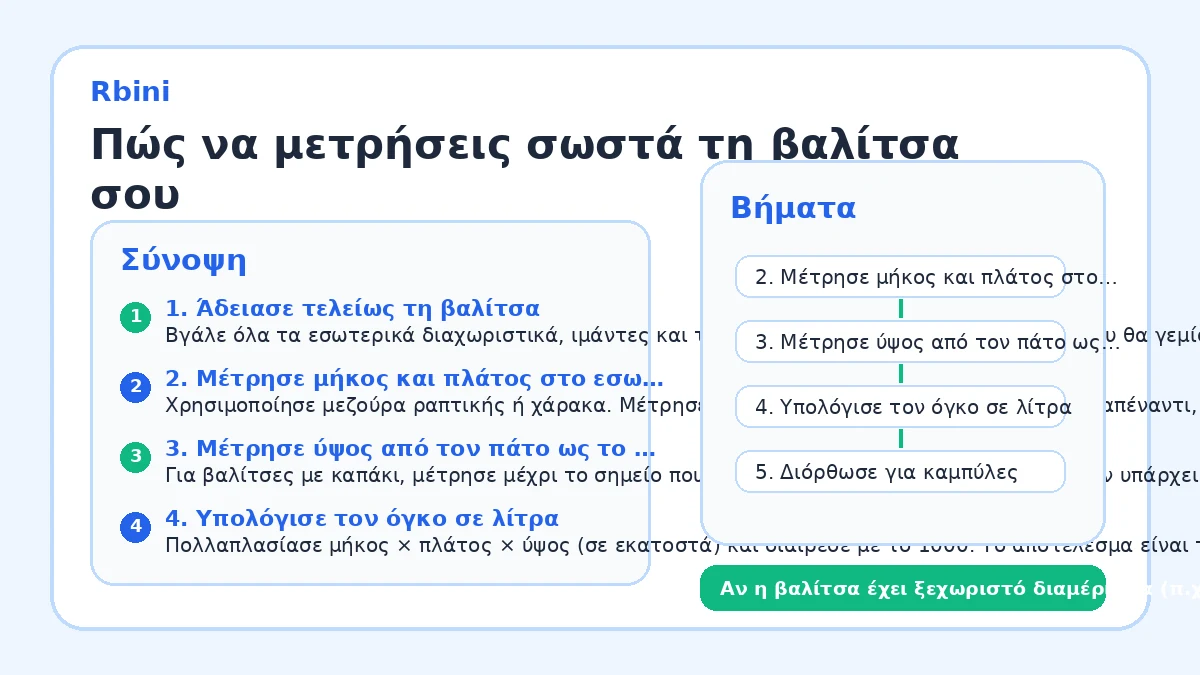Select step box '4. Υπολόγισε τον όγκο σε λίτρα'
This screenshot has height=675, width=1200.
pyautogui.click(x=901, y=407)
